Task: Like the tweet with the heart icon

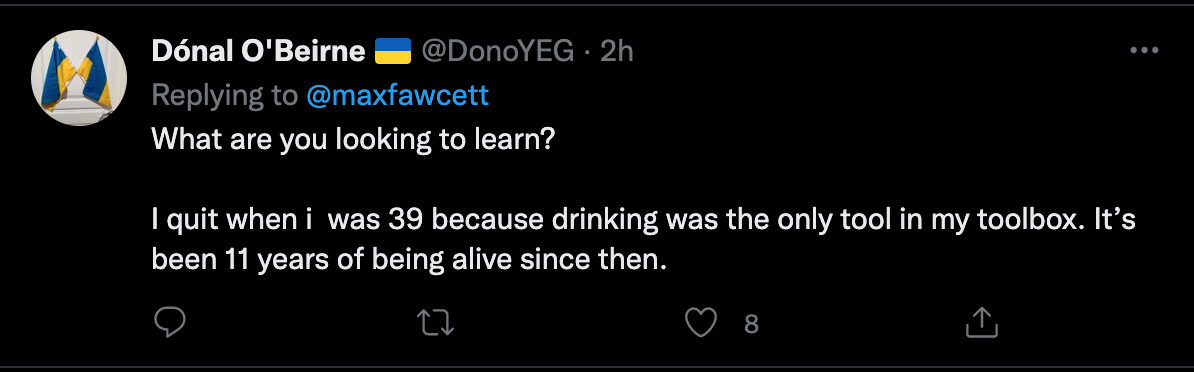Action: tap(701, 323)
